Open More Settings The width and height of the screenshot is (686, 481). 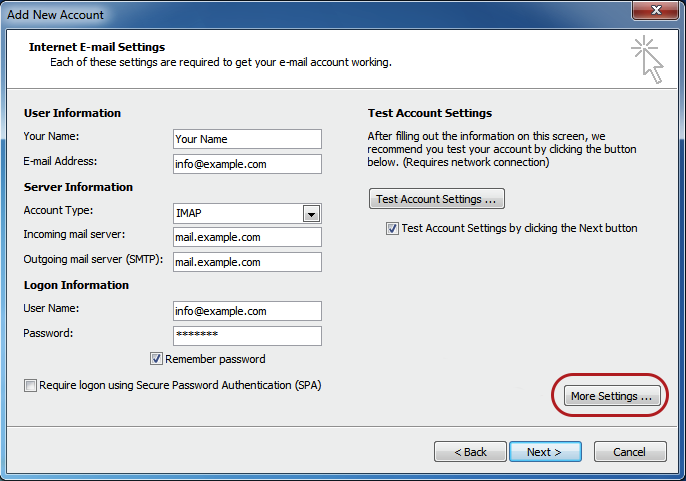click(611, 396)
